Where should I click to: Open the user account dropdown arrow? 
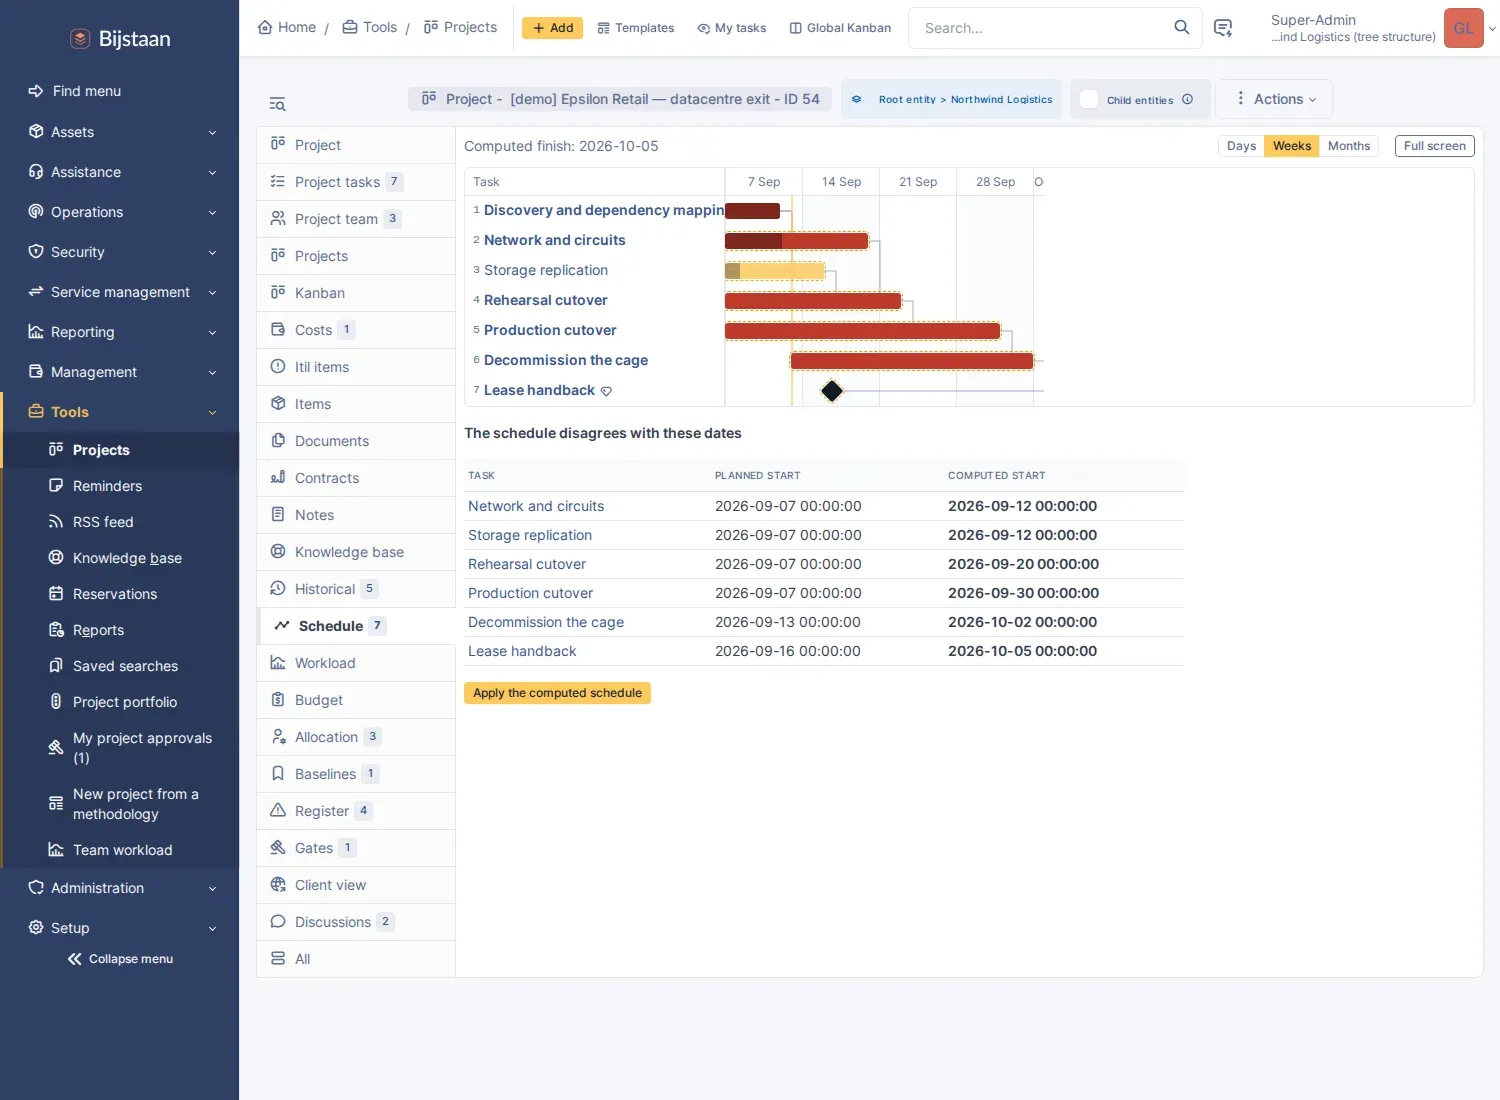point(1492,29)
